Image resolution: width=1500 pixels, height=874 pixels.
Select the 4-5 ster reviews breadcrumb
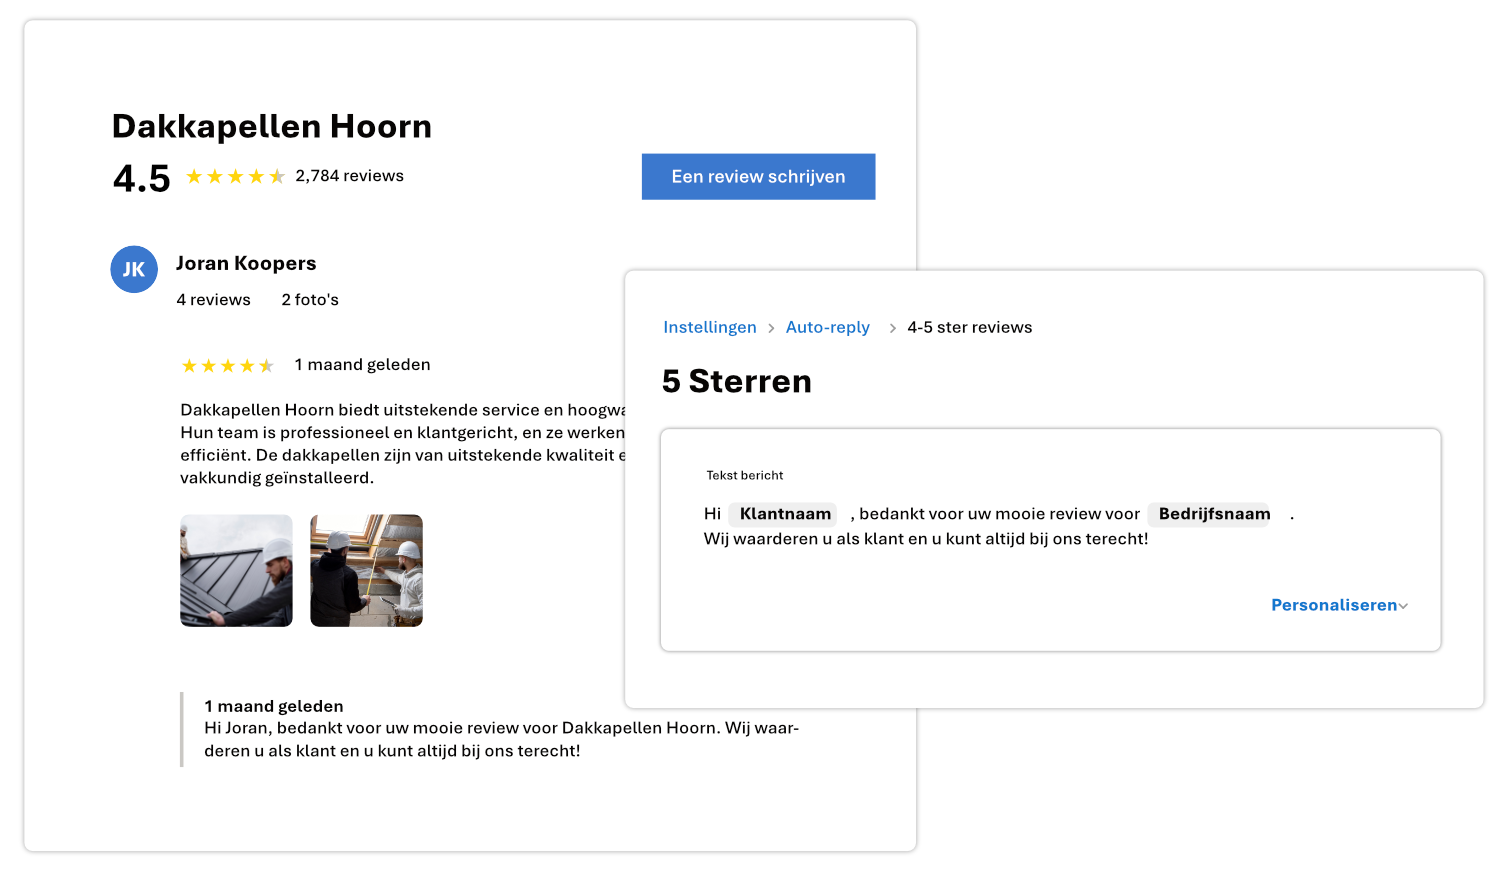point(969,327)
